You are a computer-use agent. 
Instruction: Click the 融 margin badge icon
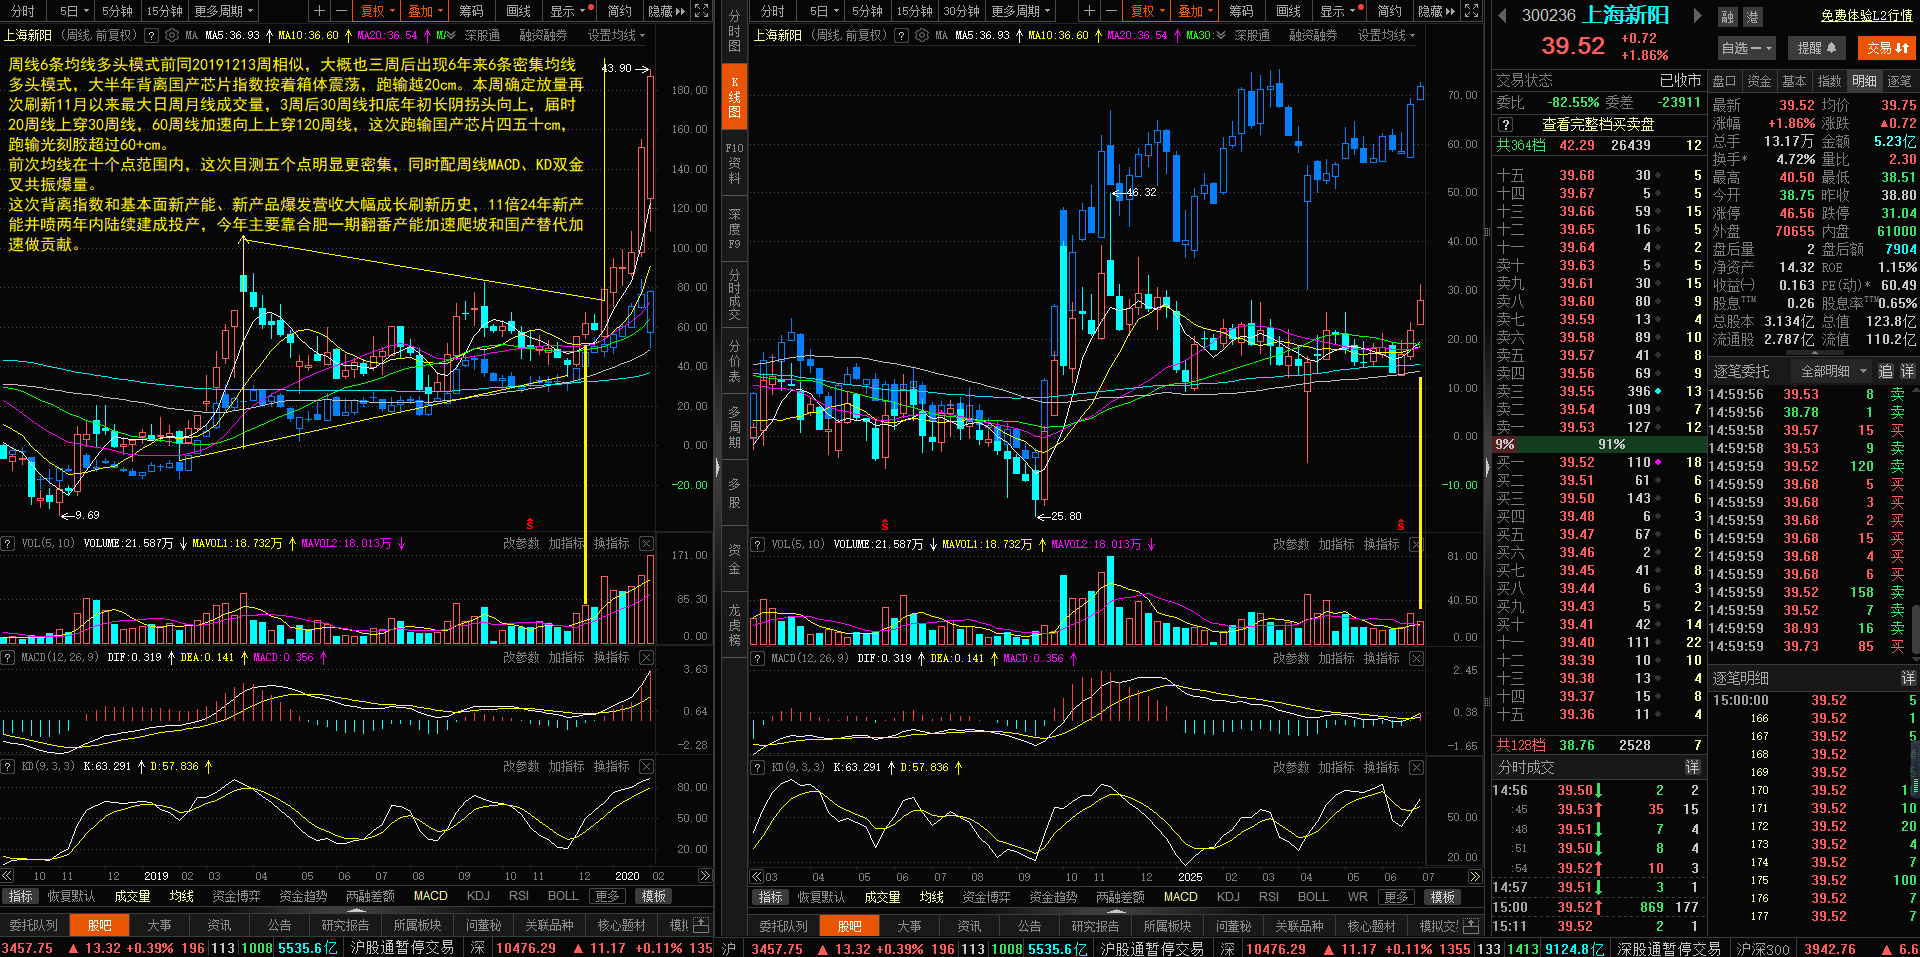(1728, 17)
